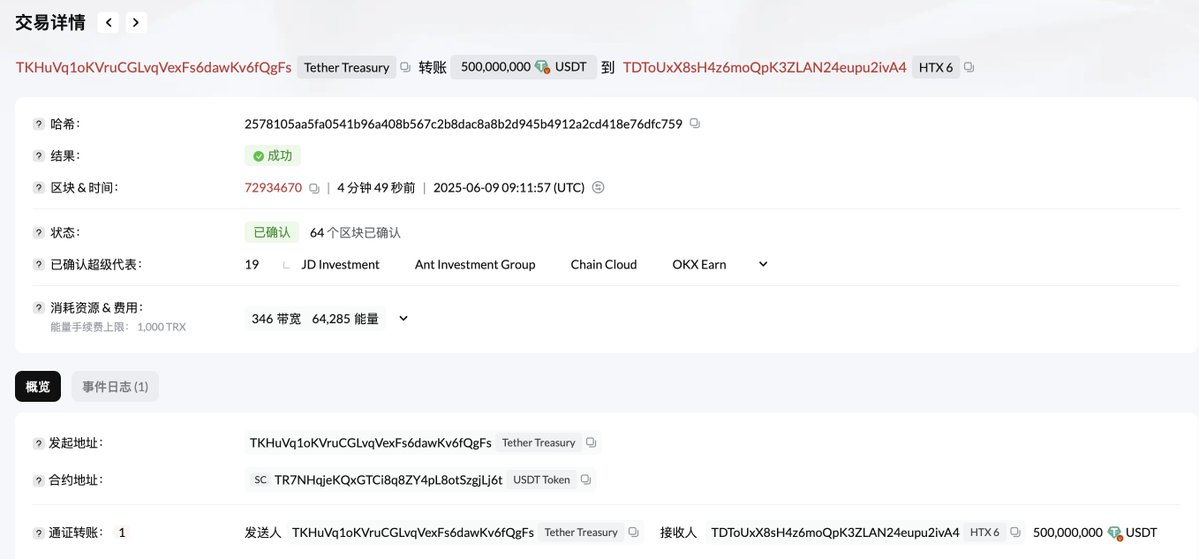The width and height of the screenshot is (1199, 559).
Task: Copy block number 72934670
Action: coord(314,188)
